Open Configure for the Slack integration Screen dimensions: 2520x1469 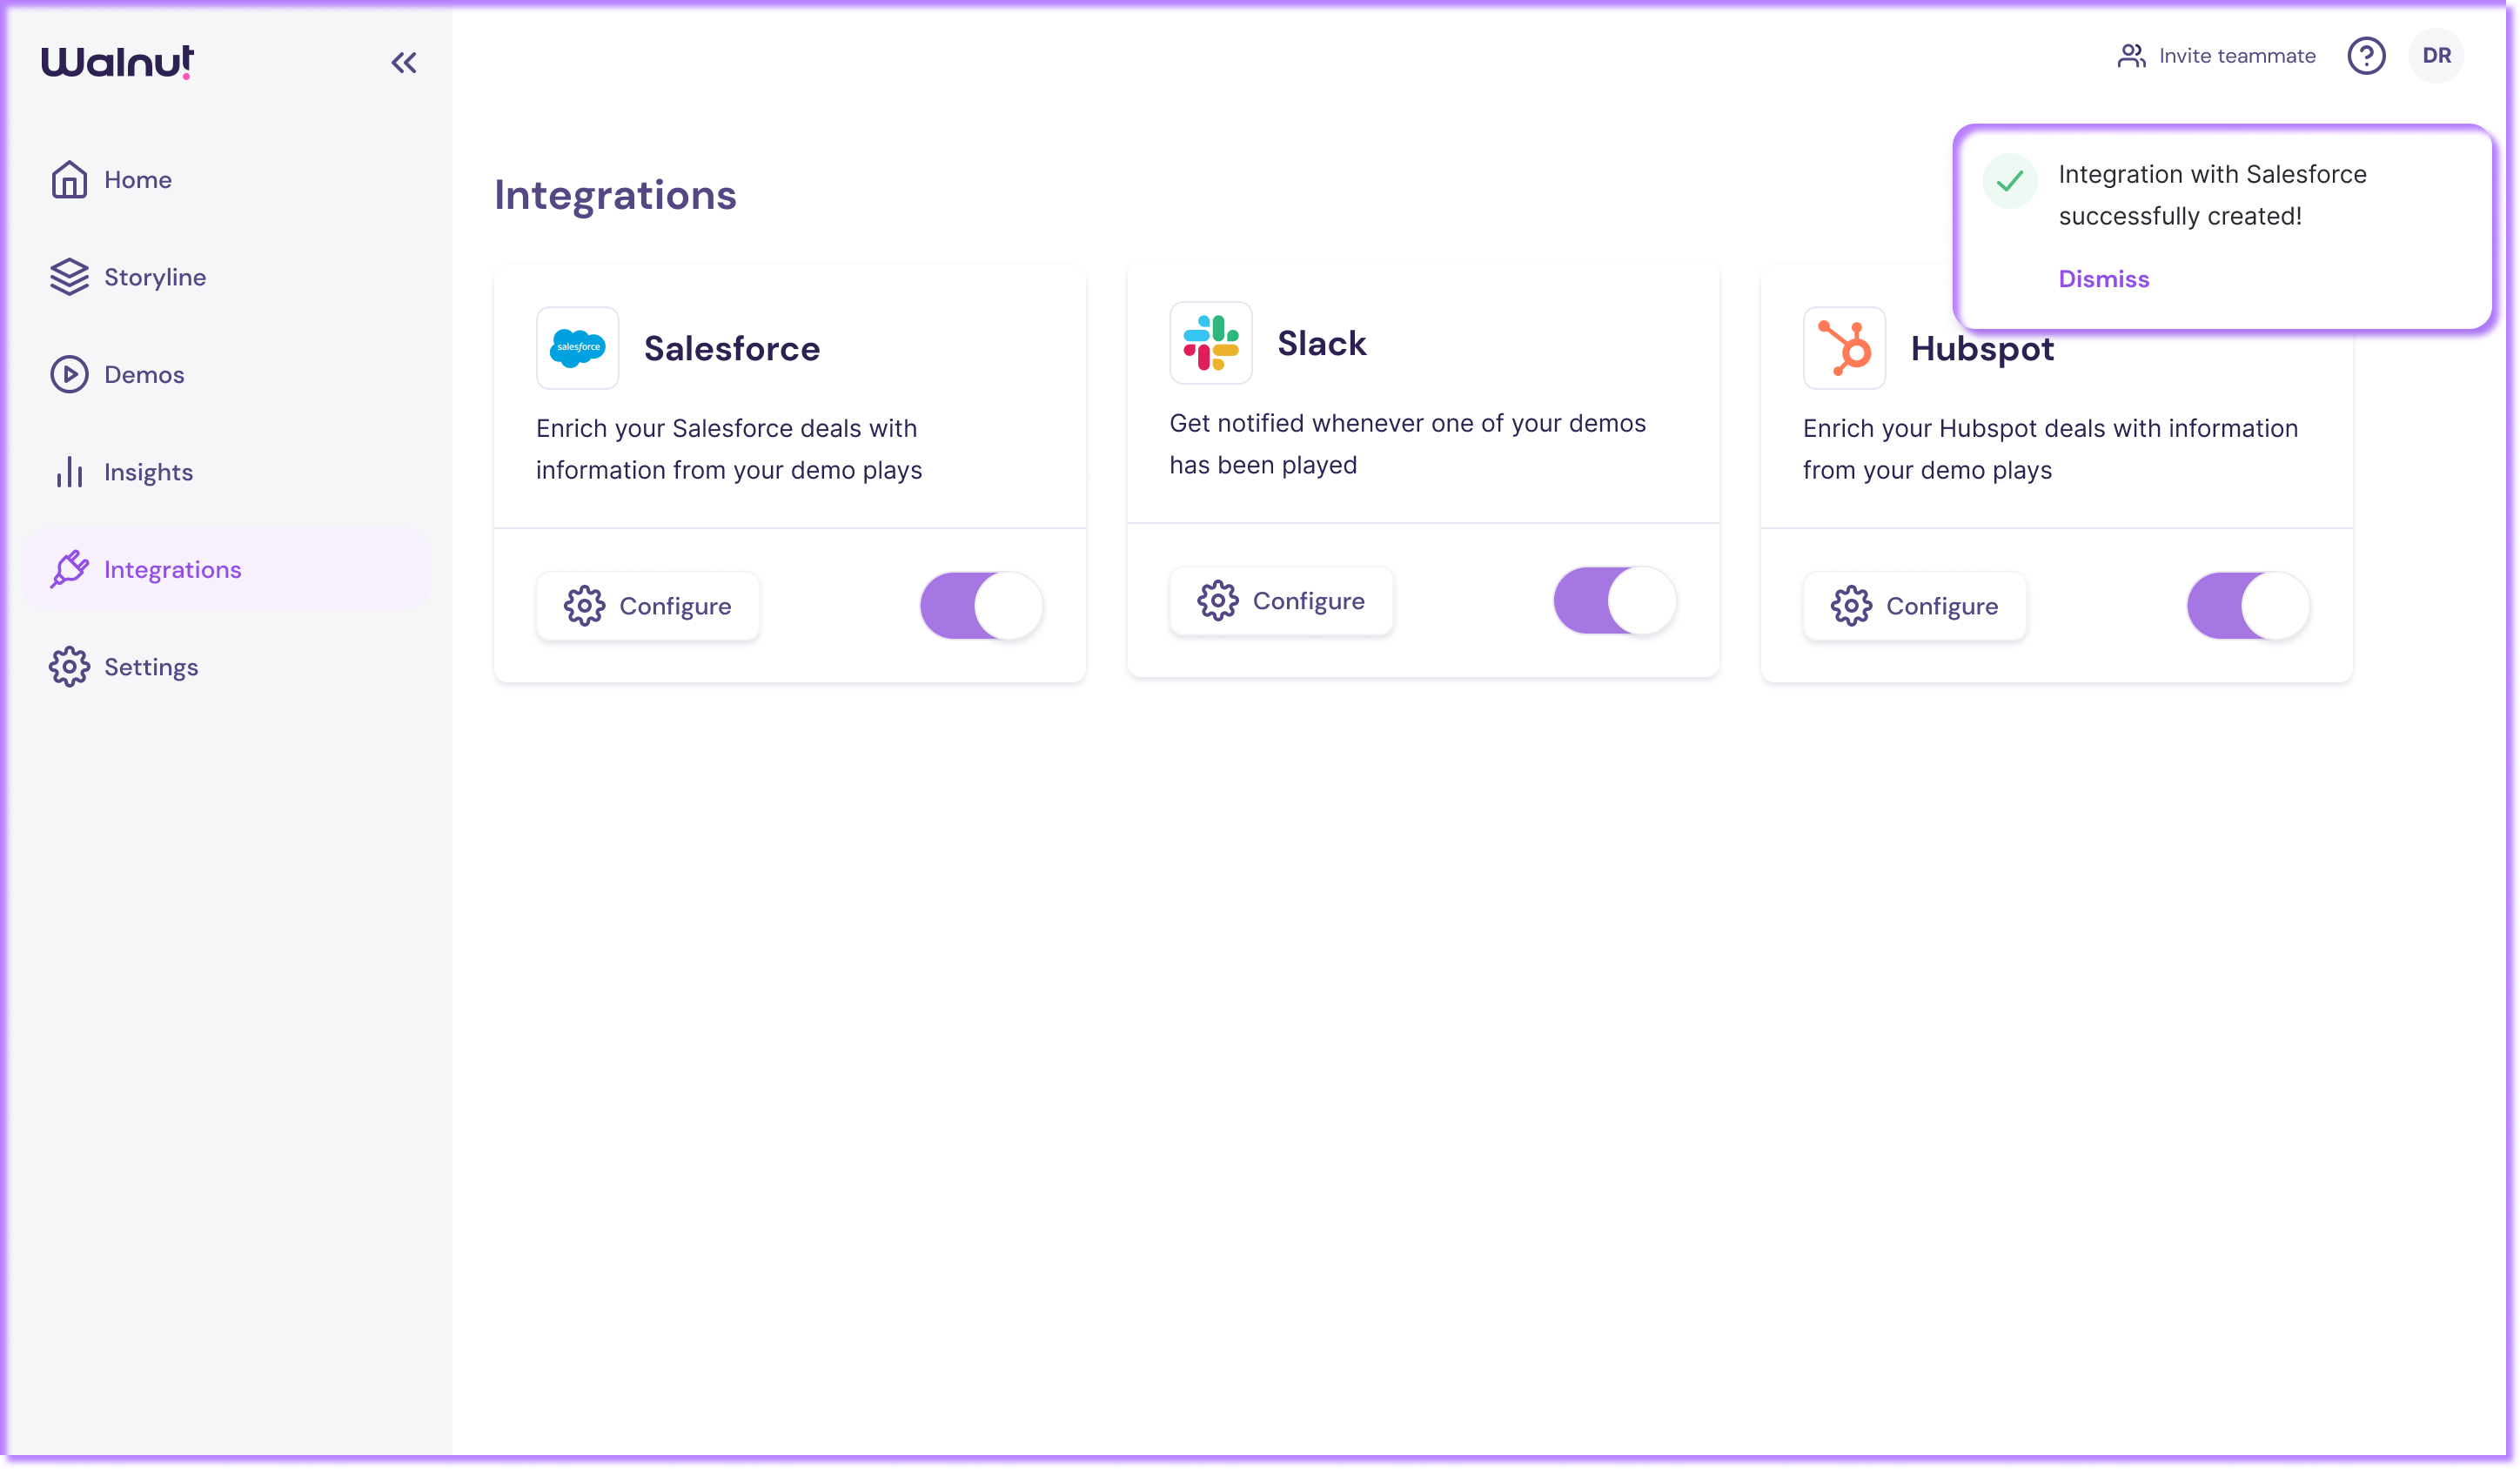[1281, 601]
